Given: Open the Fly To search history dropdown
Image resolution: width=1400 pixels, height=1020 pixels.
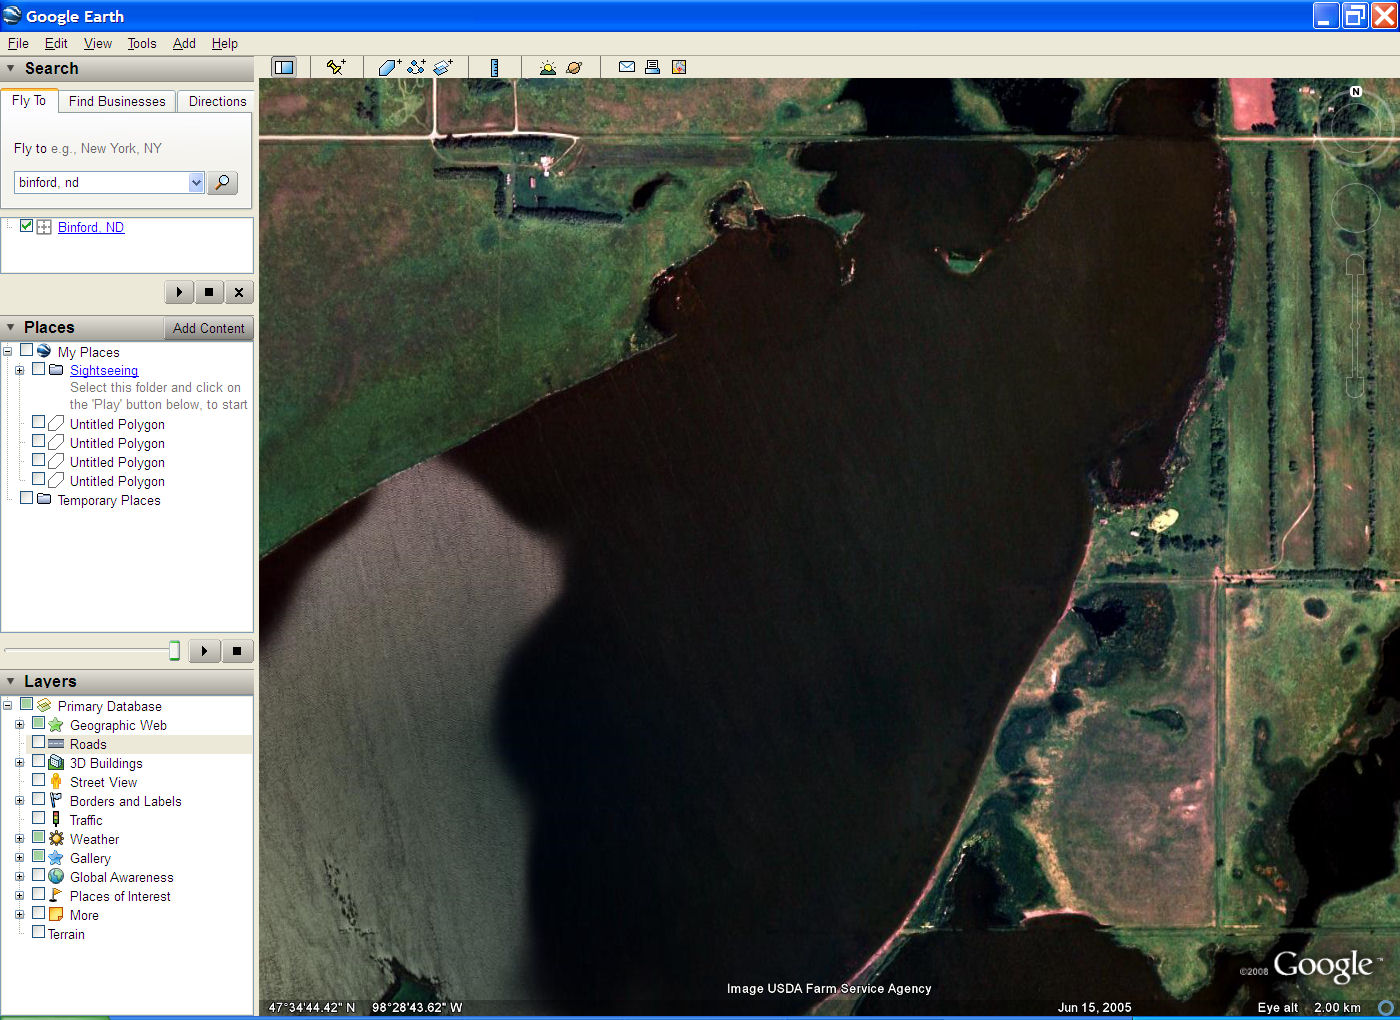Looking at the screenshot, I should (196, 182).
